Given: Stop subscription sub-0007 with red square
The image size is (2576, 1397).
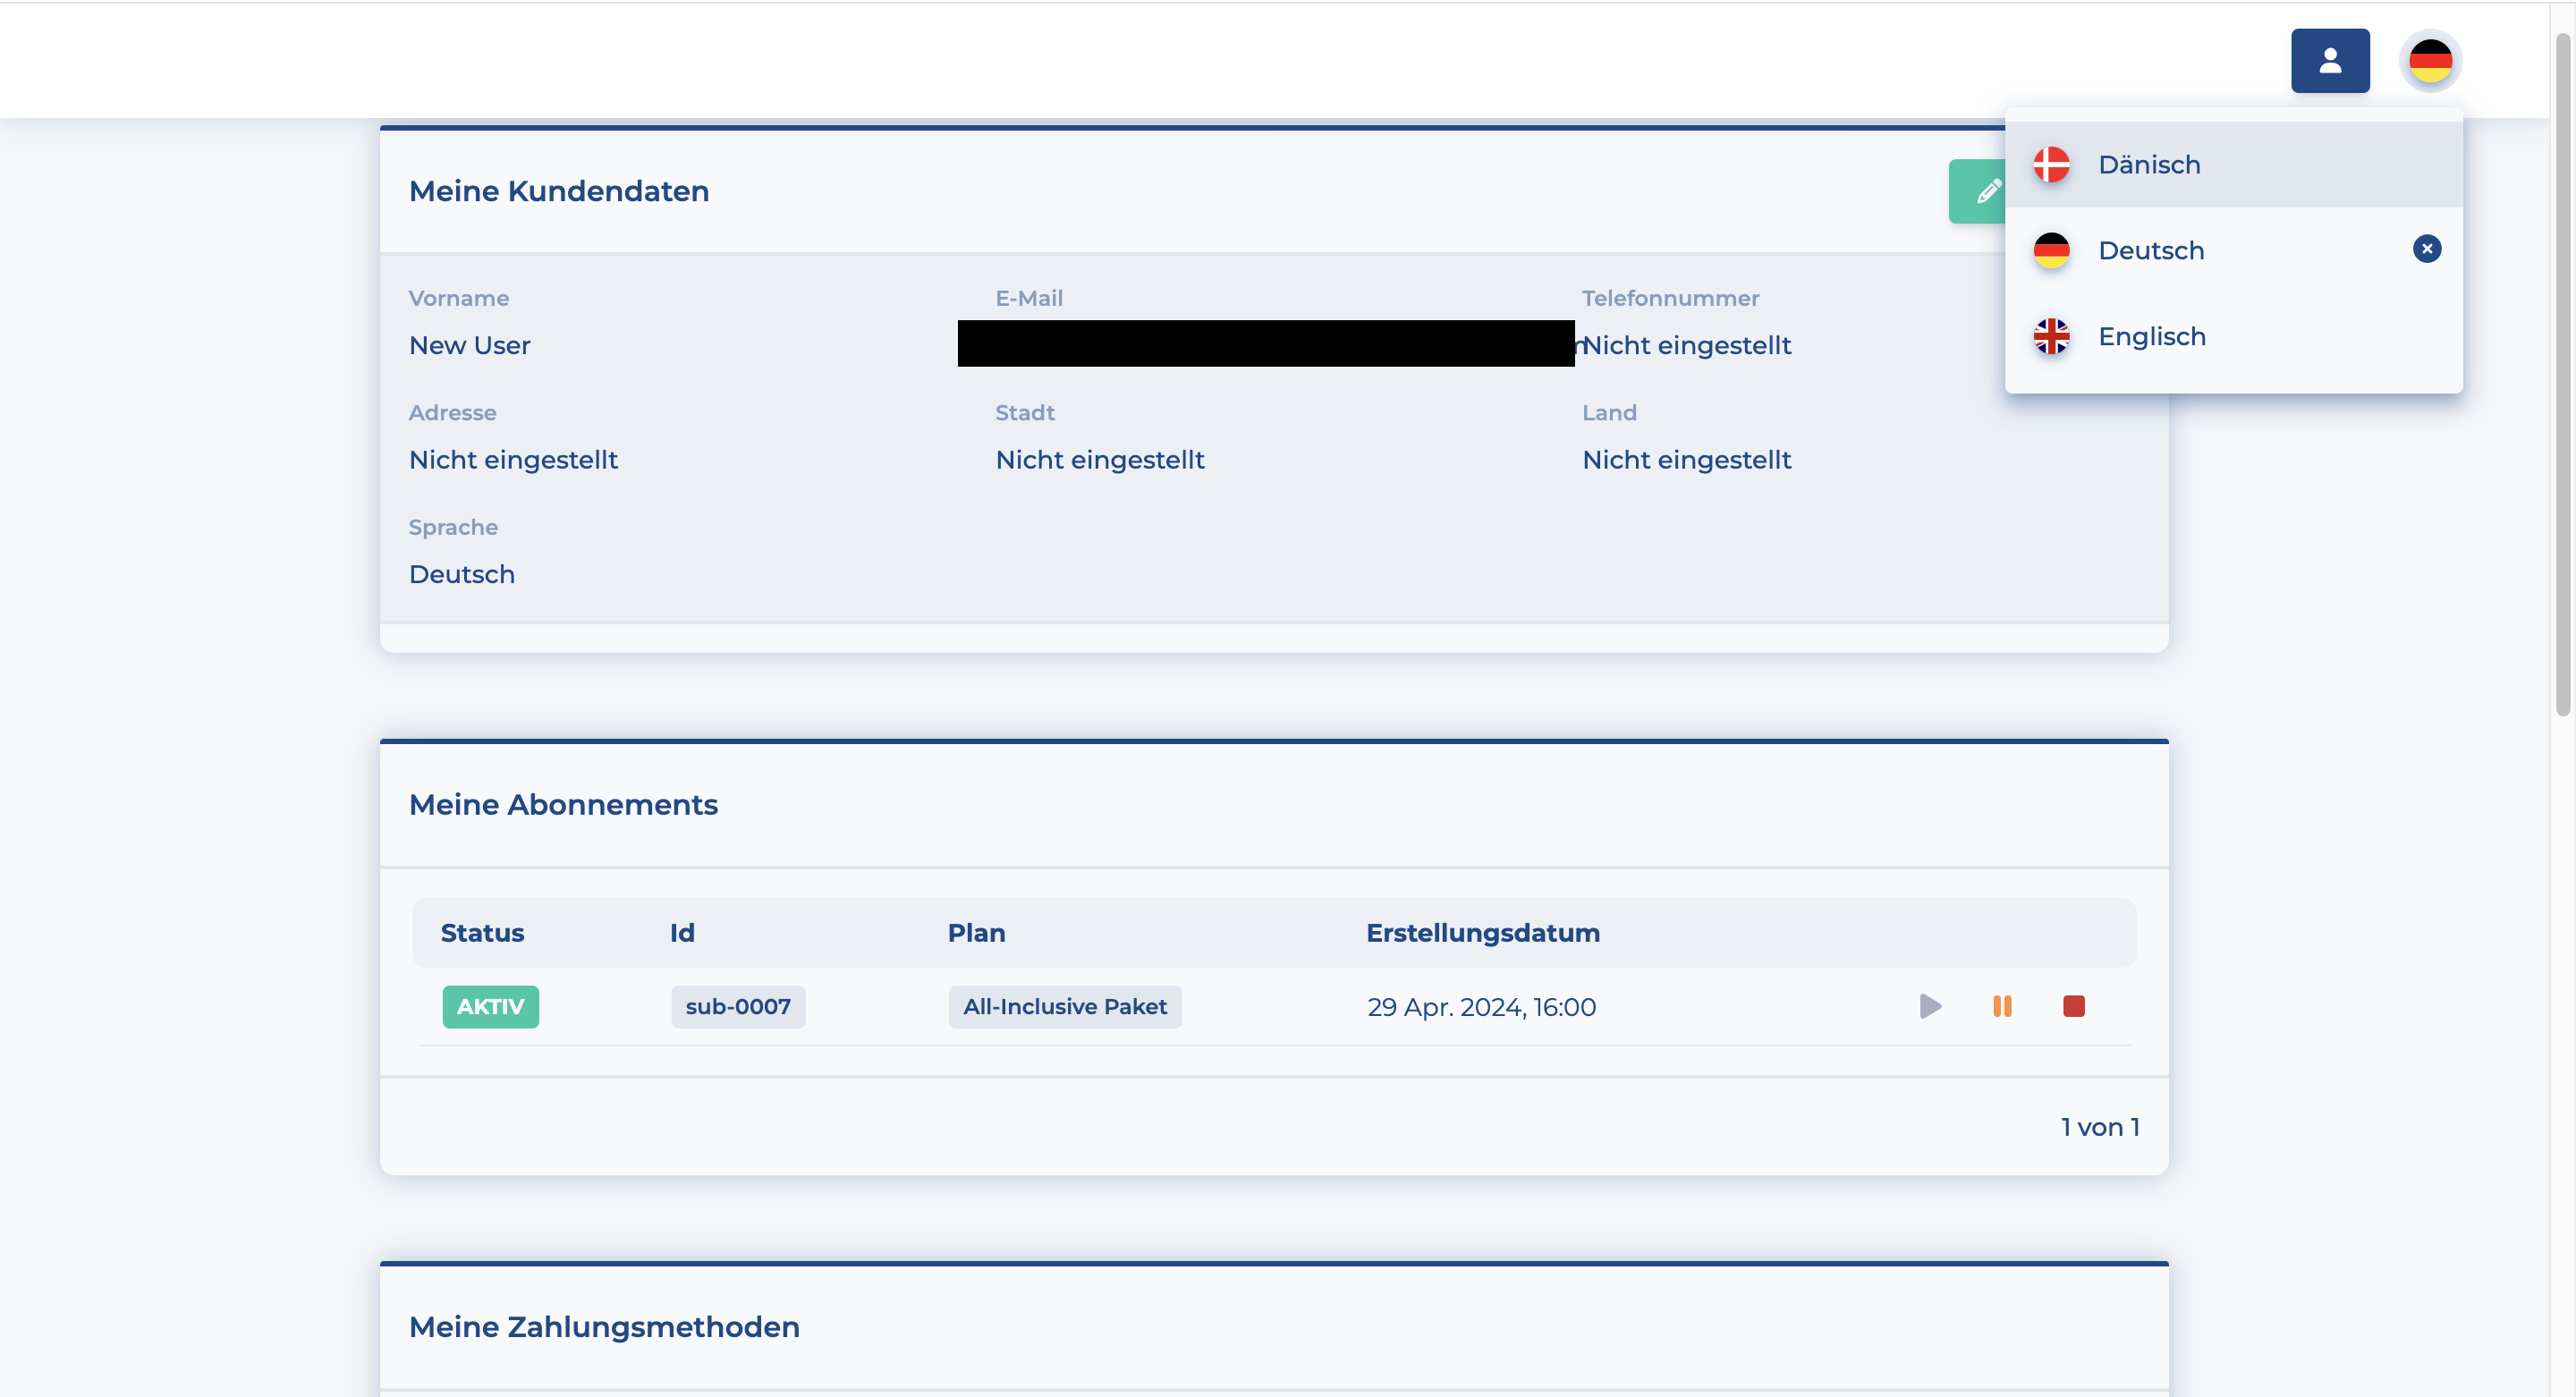Looking at the screenshot, I should click(2074, 1006).
